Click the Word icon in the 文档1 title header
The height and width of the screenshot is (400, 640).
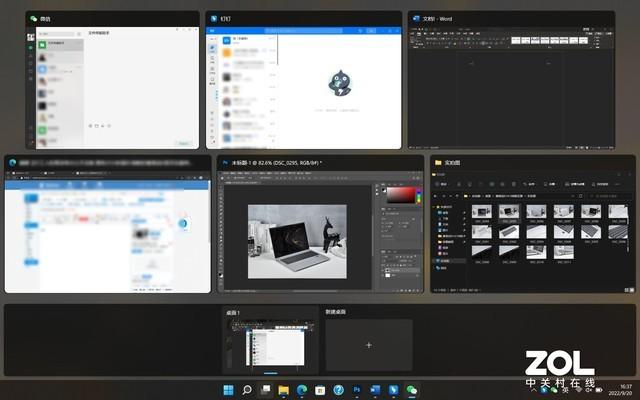click(416, 19)
